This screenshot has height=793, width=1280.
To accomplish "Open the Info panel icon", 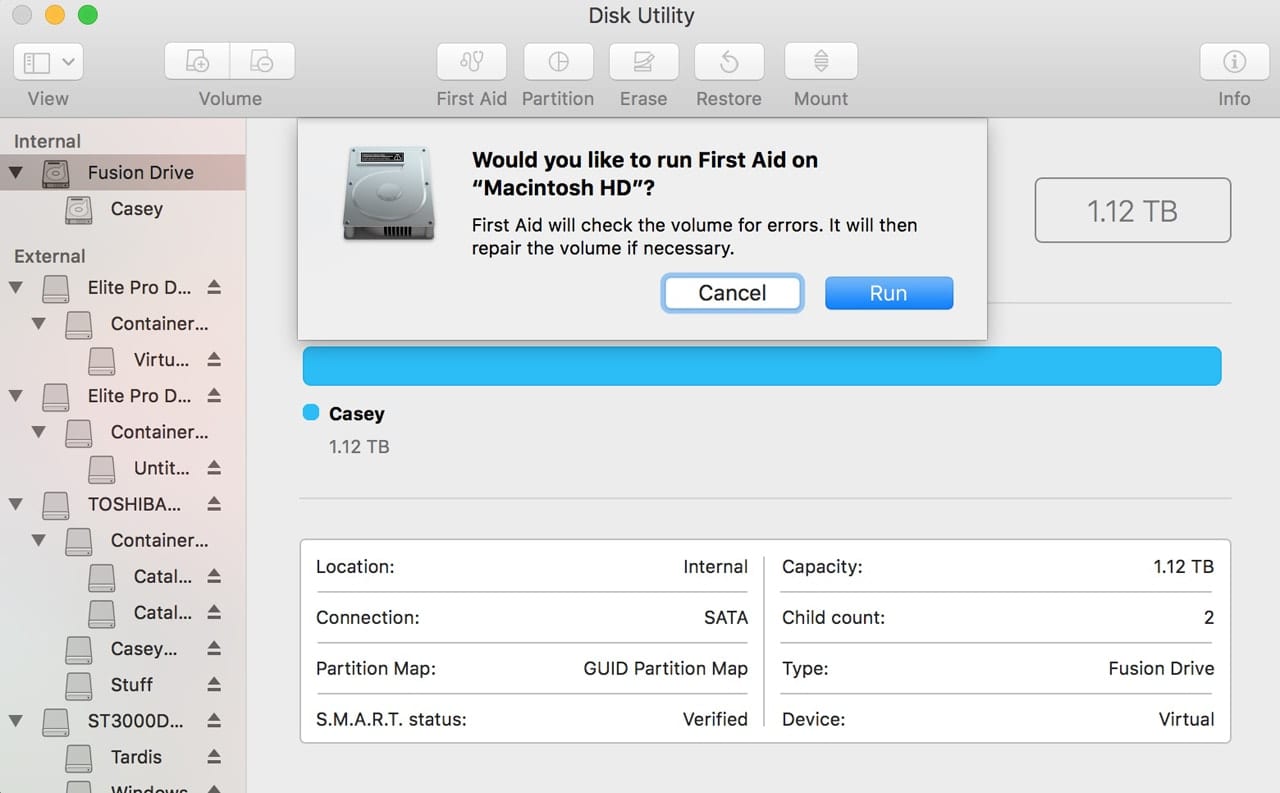I will 1233,62.
